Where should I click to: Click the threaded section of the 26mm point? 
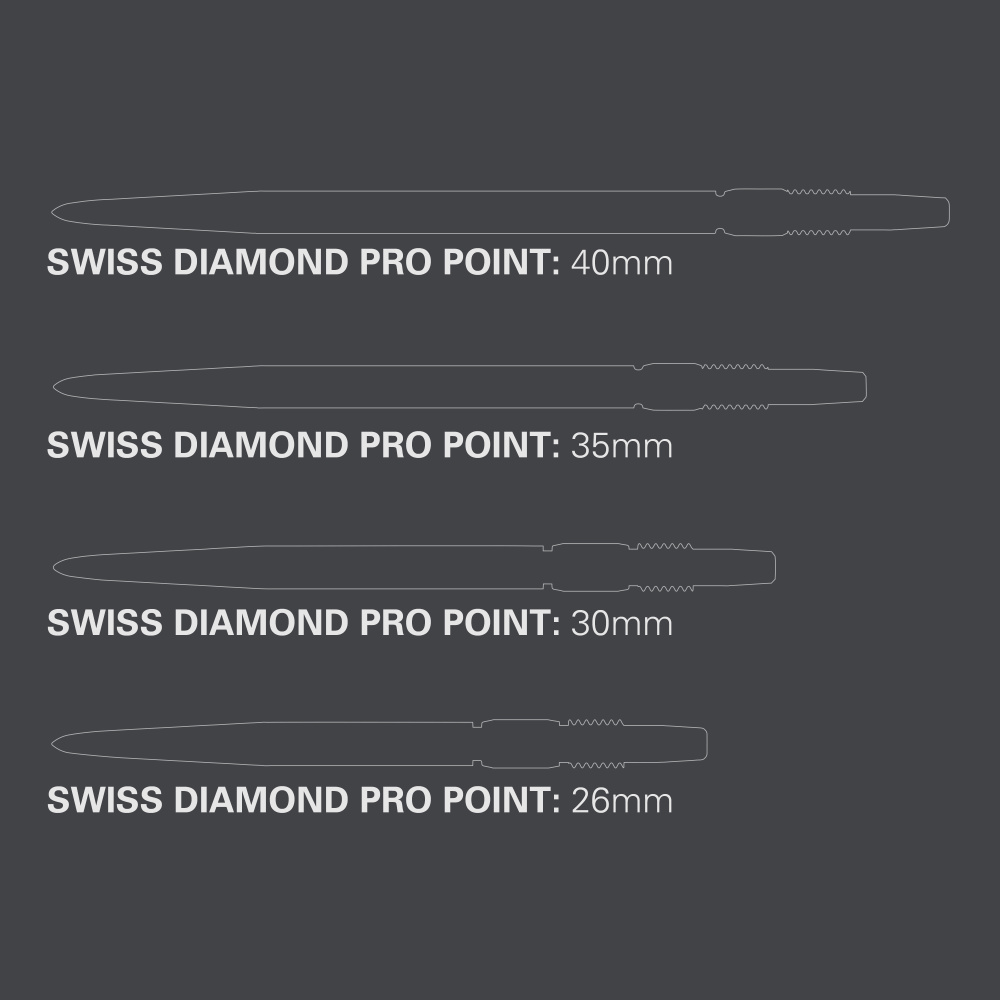[x=595, y=743]
